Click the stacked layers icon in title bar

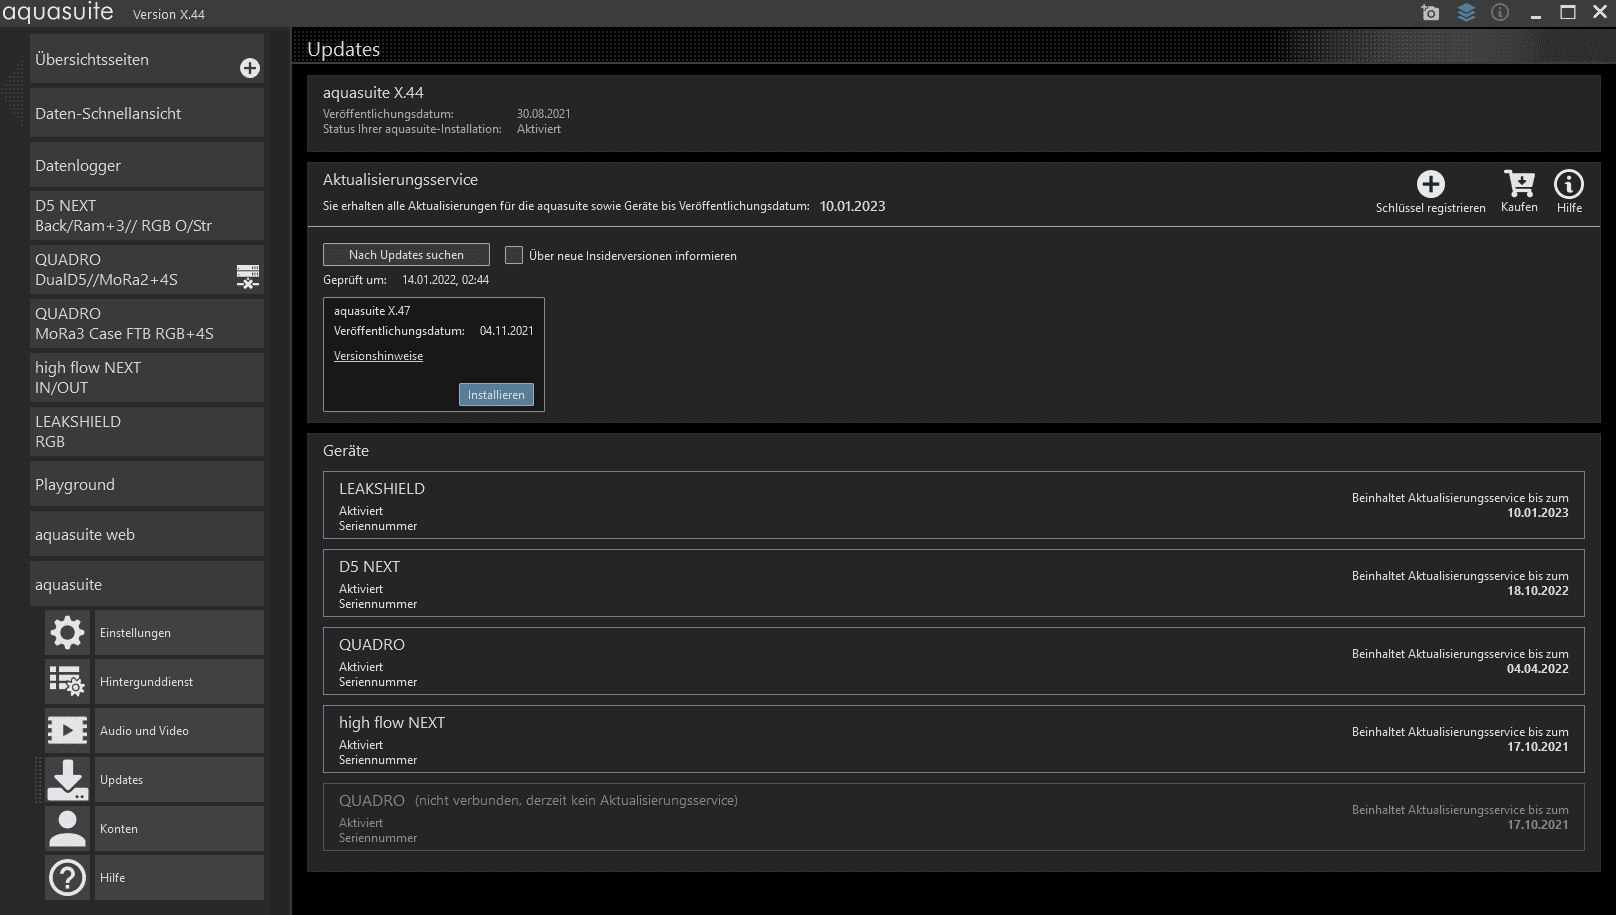click(1466, 13)
